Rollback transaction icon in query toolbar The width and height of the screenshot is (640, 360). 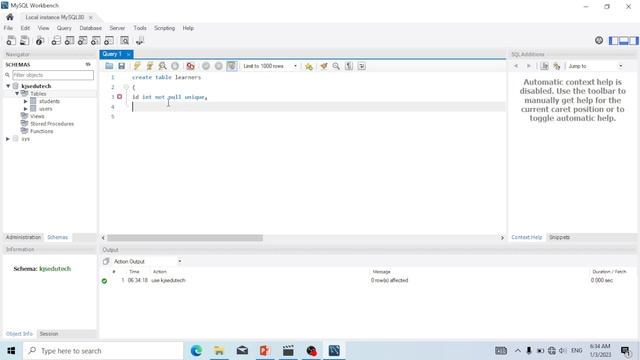click(x=218, y=66)
